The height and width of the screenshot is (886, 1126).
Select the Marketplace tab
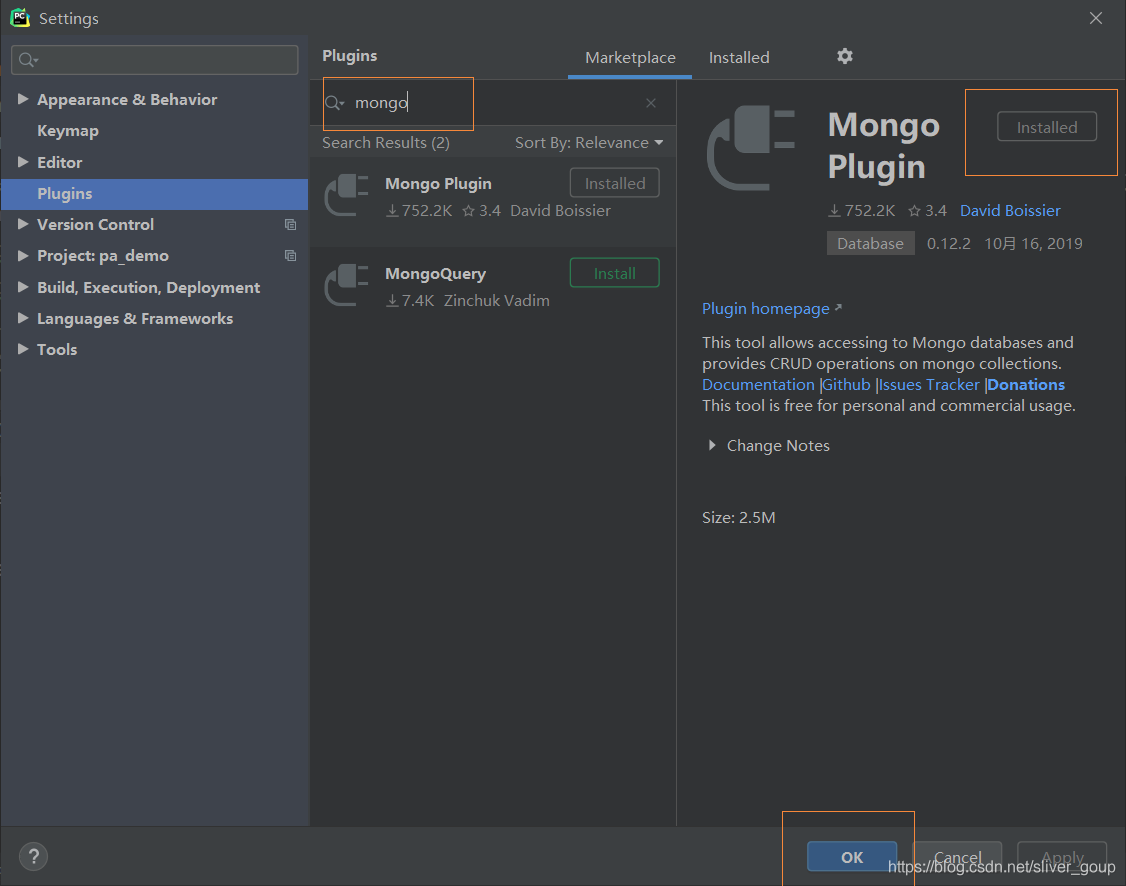(629, 57)
